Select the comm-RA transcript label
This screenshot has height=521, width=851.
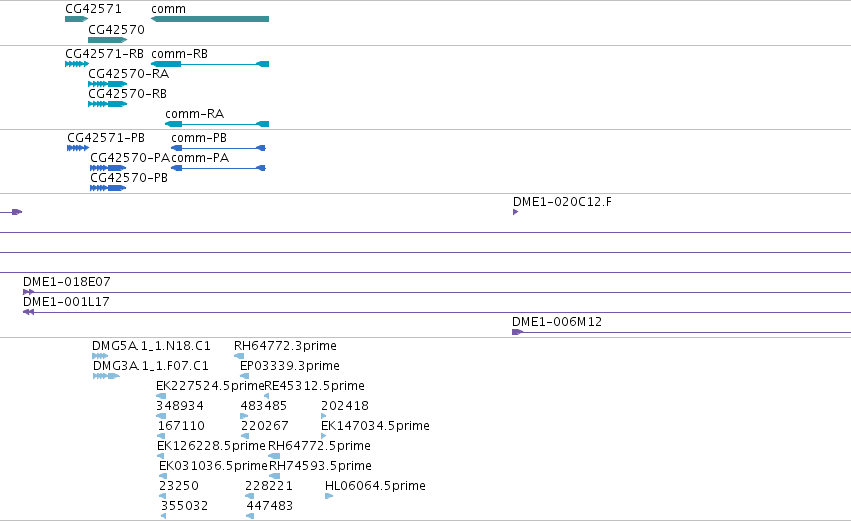click(x=194, y=114)
